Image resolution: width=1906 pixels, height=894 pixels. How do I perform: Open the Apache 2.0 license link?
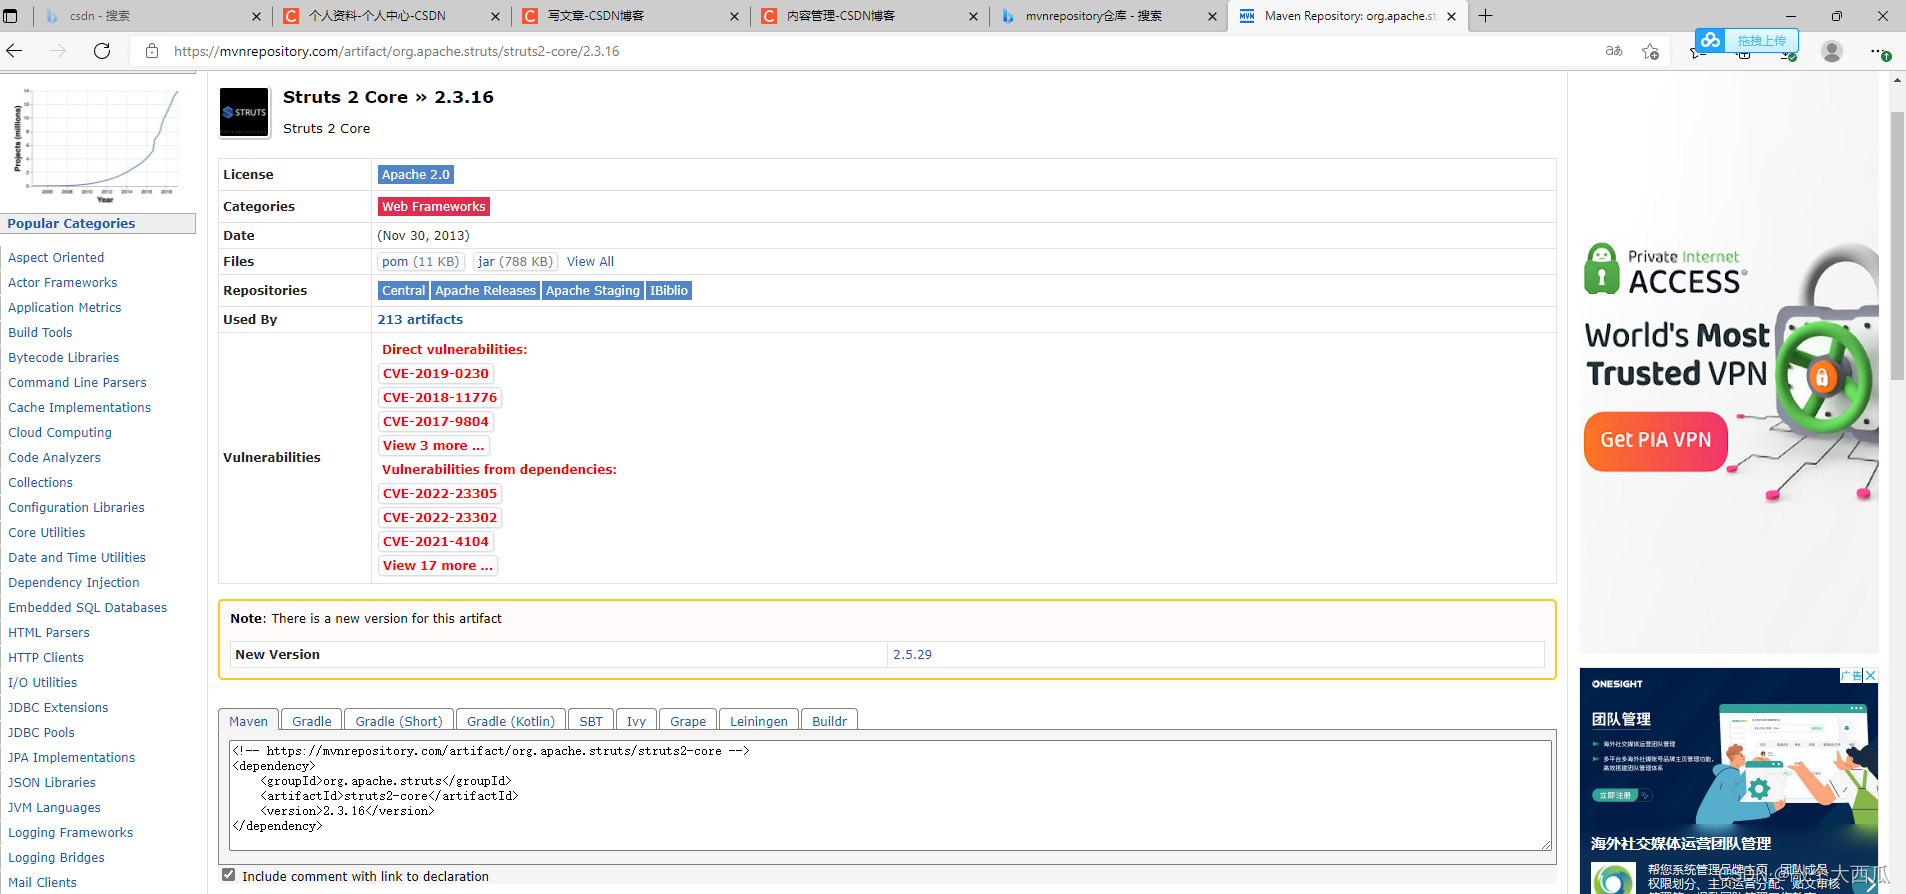coord(416,174)
